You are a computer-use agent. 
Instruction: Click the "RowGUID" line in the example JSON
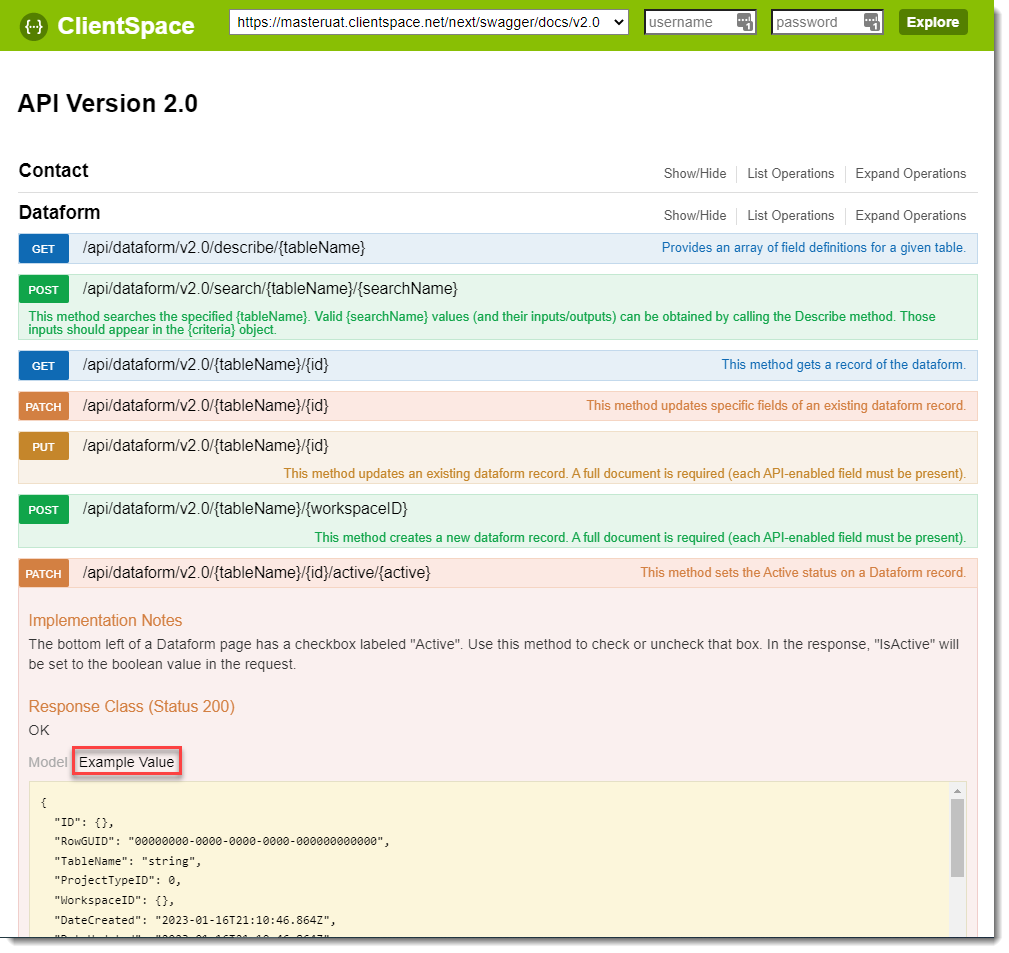[222, 842]
